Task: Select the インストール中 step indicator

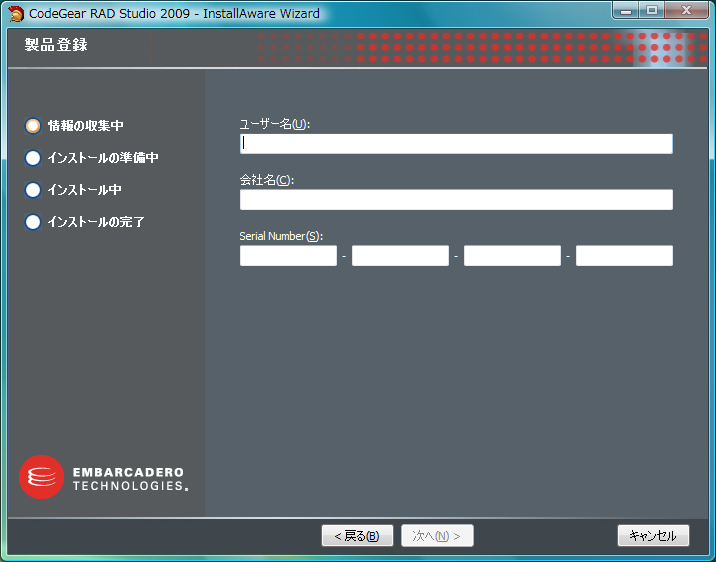Action: pyautogui.click(x=33, y=190)
